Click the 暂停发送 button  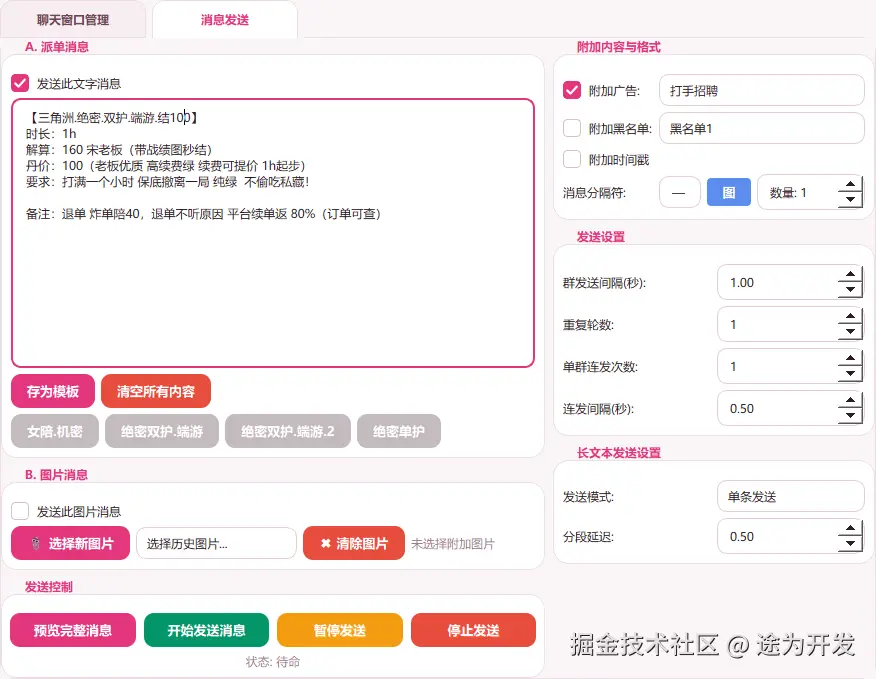[x=340, y=630]
